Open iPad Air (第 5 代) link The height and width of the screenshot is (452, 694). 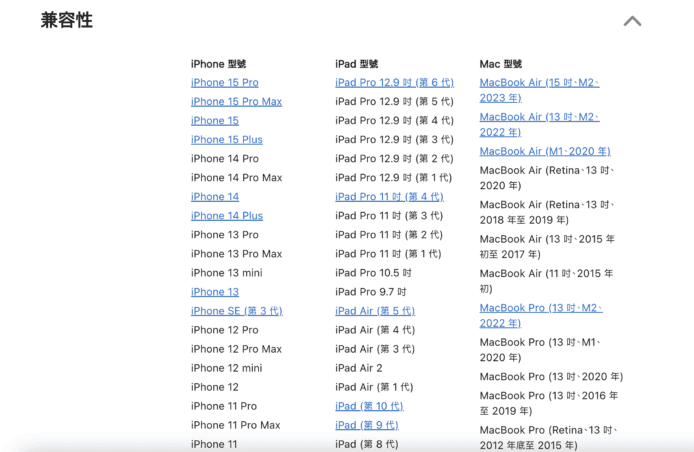pyautogui.click(x=374, y=311)
